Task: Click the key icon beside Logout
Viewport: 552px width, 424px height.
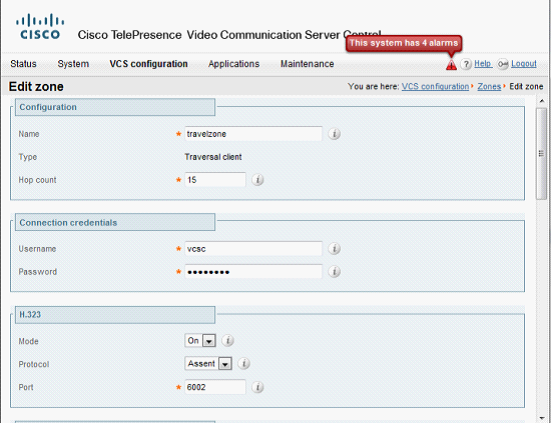Action: pyautogui.click(x=502, y=64)
